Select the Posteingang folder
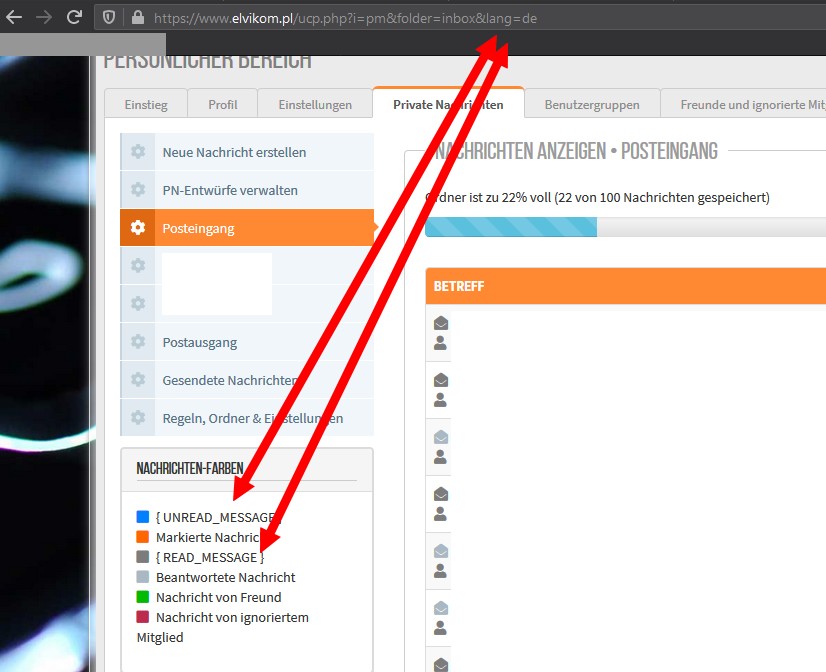Viewport: 826px width, 672px height. pos(247,228)
